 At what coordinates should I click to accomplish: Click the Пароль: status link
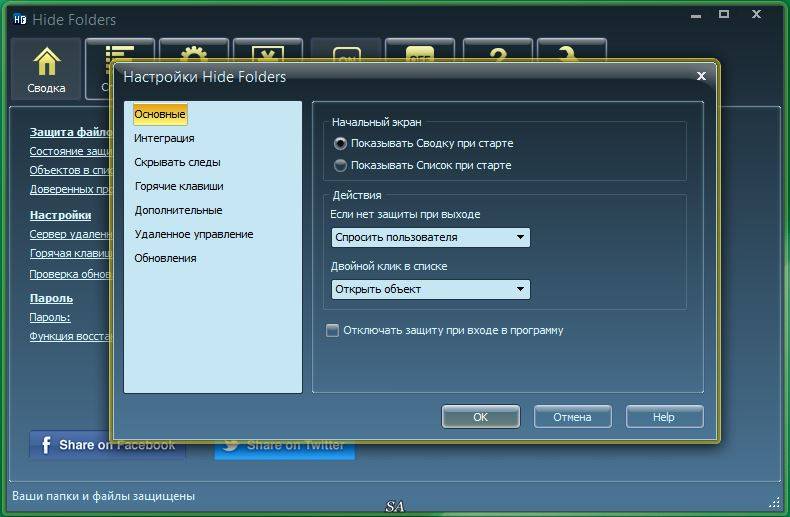coord(50,317)
